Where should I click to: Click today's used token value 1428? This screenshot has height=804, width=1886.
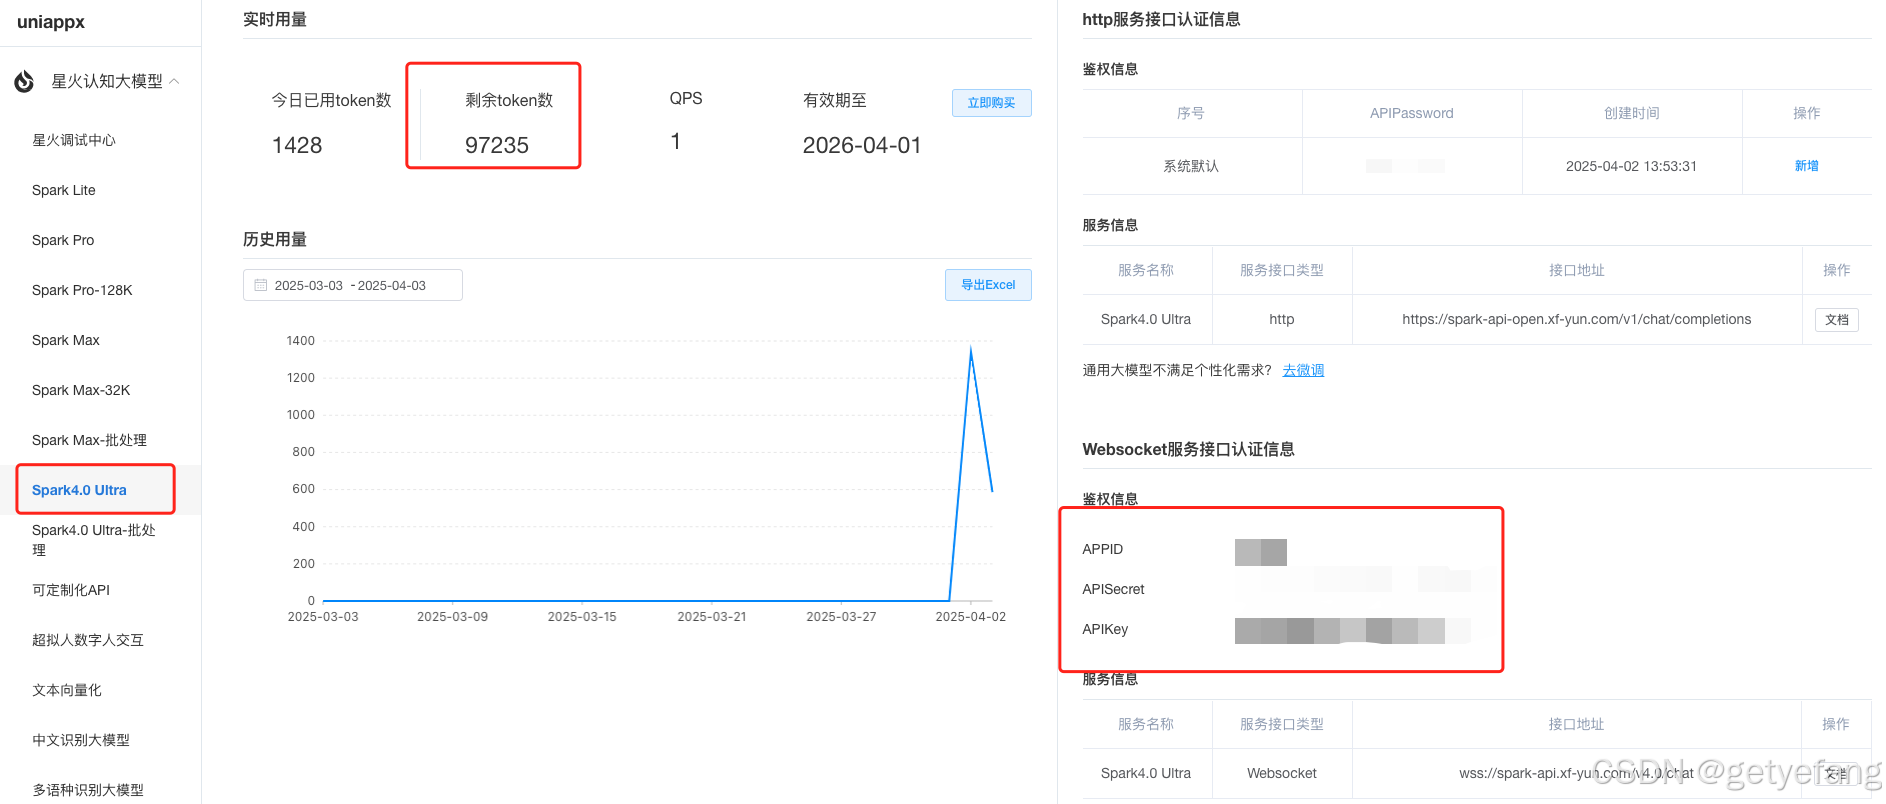[x=297, y=145]
